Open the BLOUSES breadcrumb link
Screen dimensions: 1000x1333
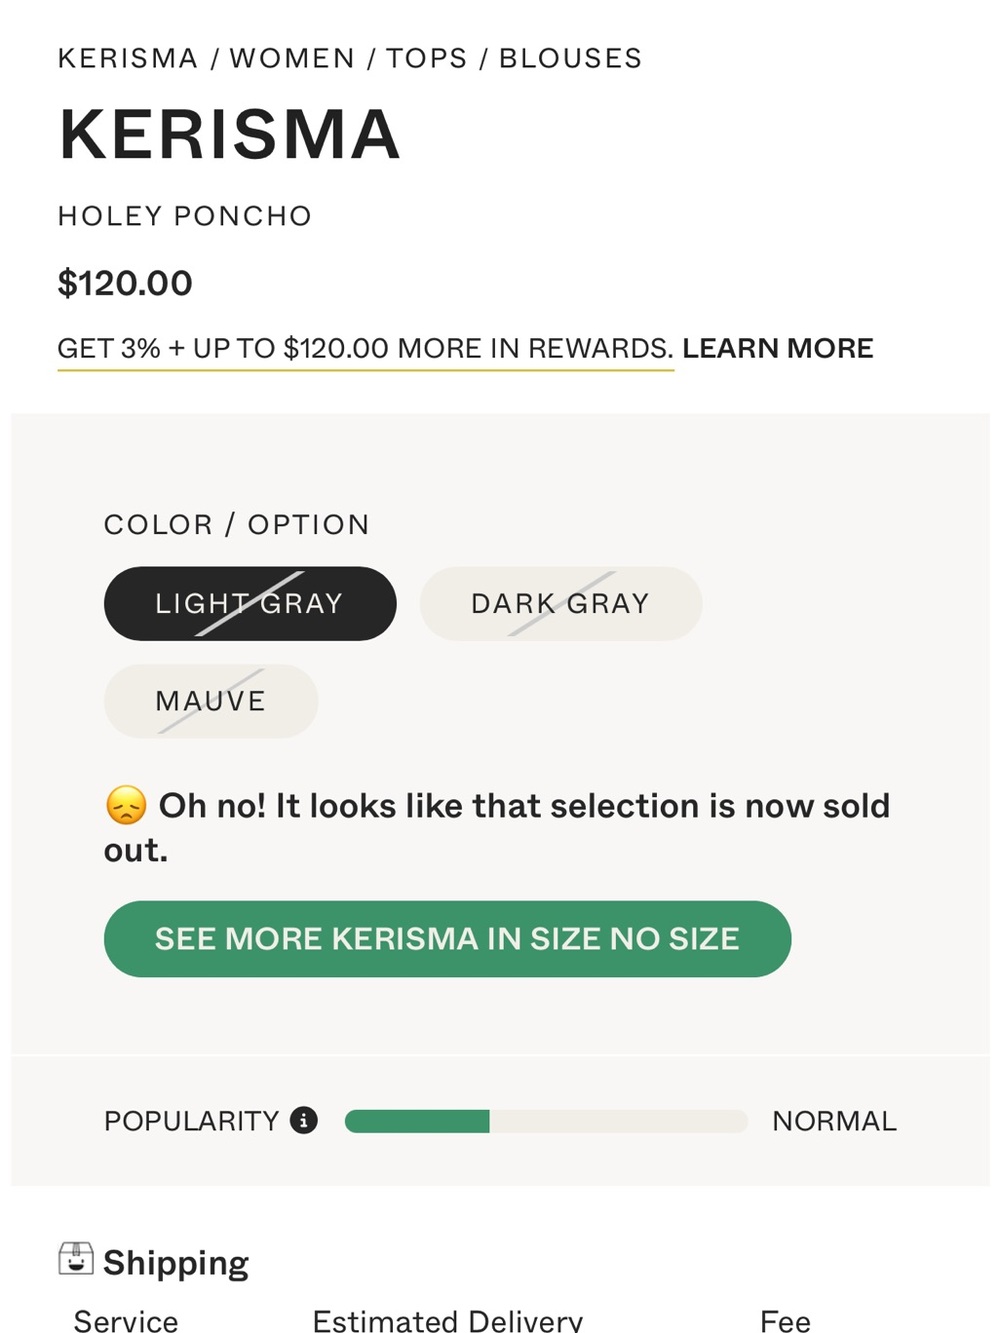click(570, 58)
